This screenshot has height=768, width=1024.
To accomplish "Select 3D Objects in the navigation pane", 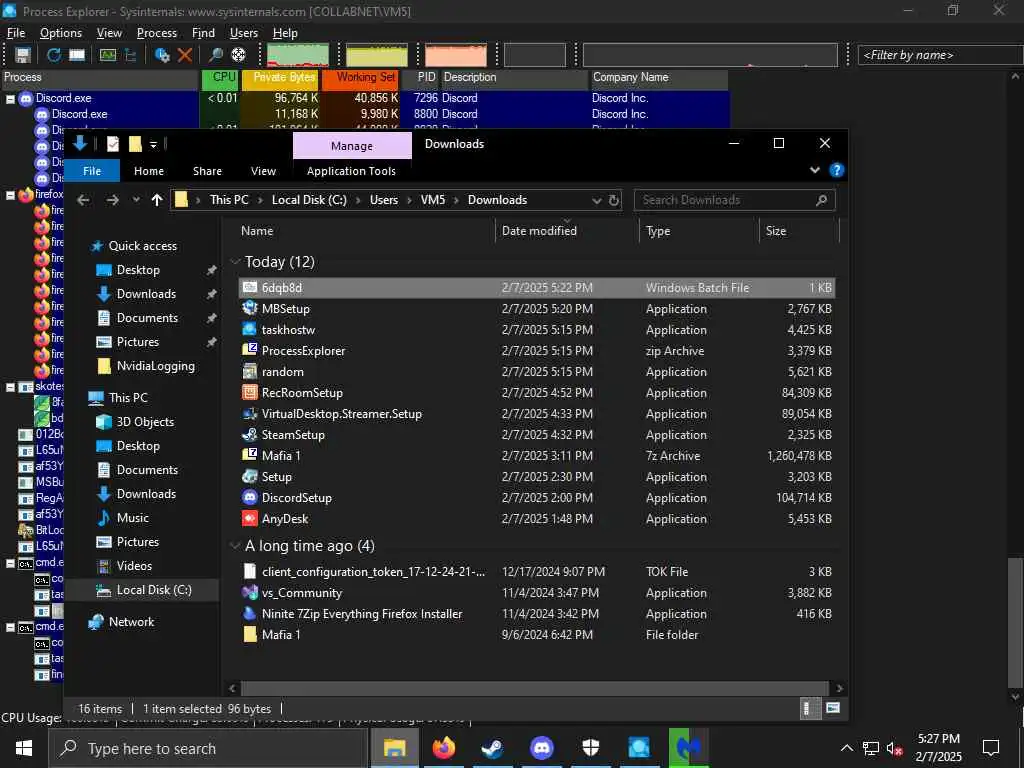I will [145, 422].
